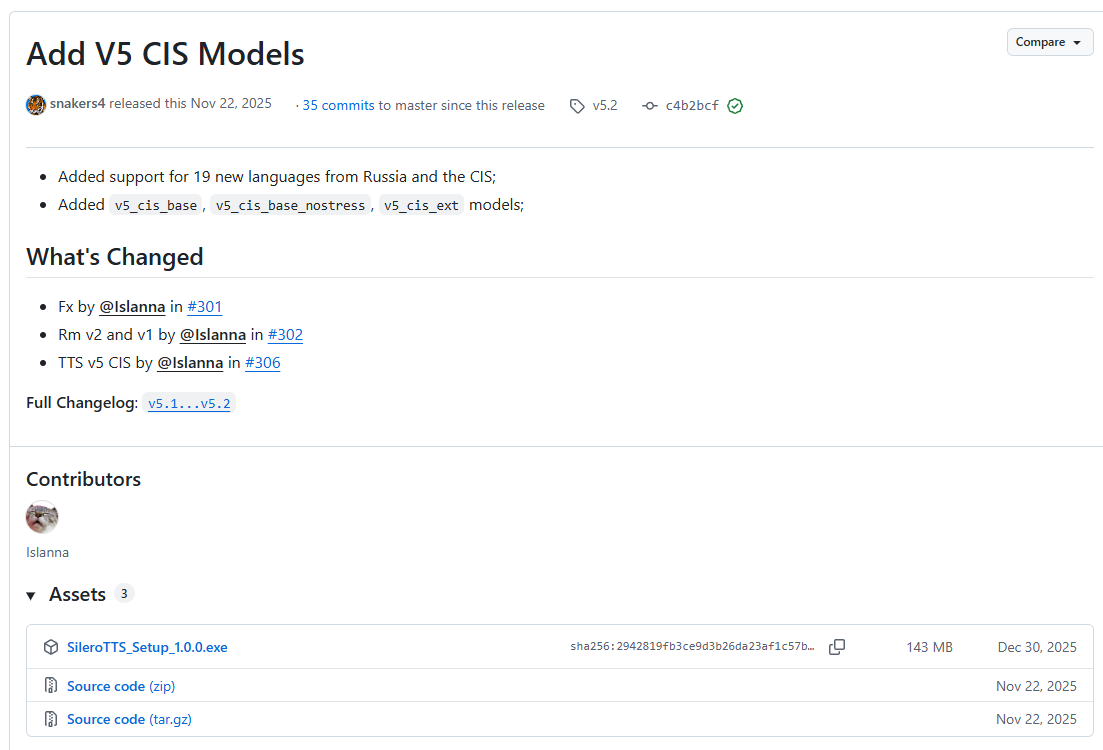1103x750 pixels.
Task: Download Source code (zip)
Action: click(x=121, y=686)
